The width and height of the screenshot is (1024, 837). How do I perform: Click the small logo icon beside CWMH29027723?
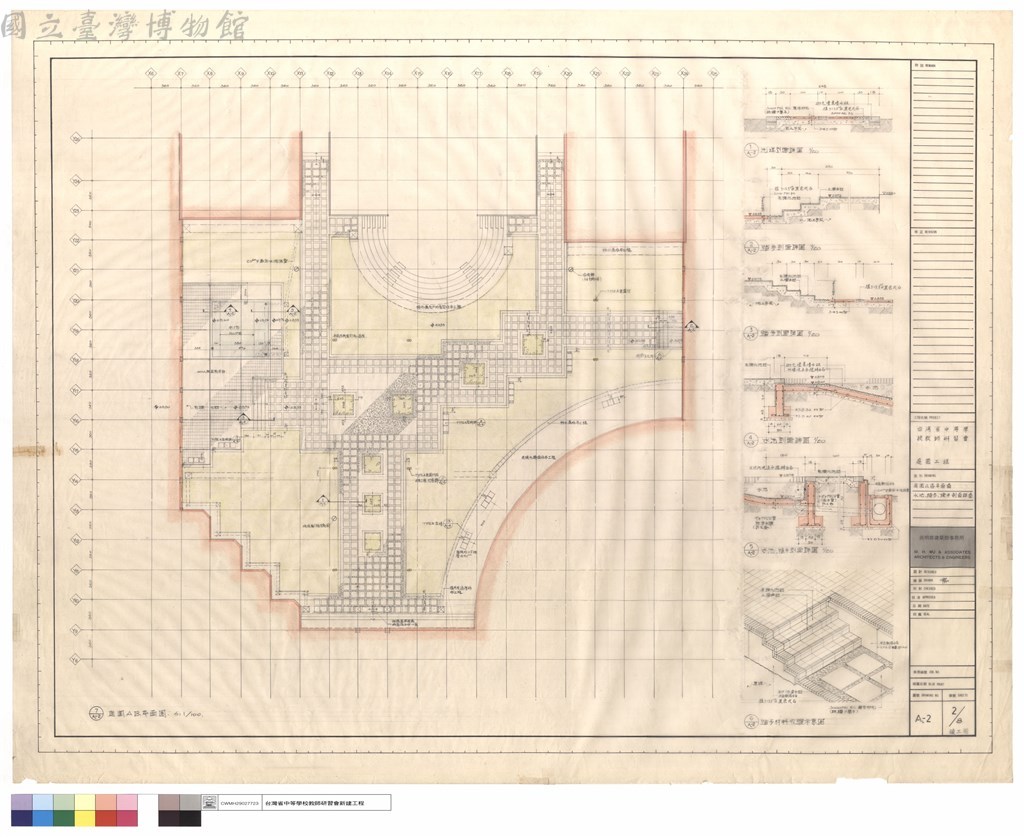pyautogui.click(x=210, y=802)
